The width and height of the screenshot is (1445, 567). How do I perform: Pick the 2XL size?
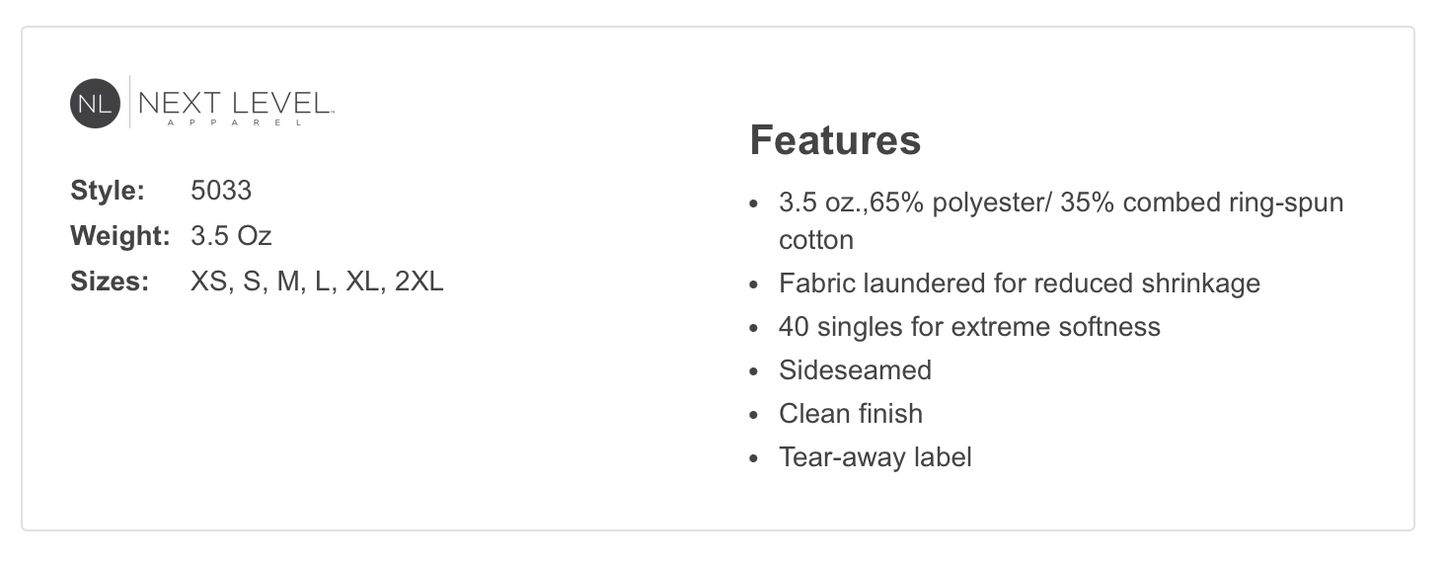[x=419, y=281]
